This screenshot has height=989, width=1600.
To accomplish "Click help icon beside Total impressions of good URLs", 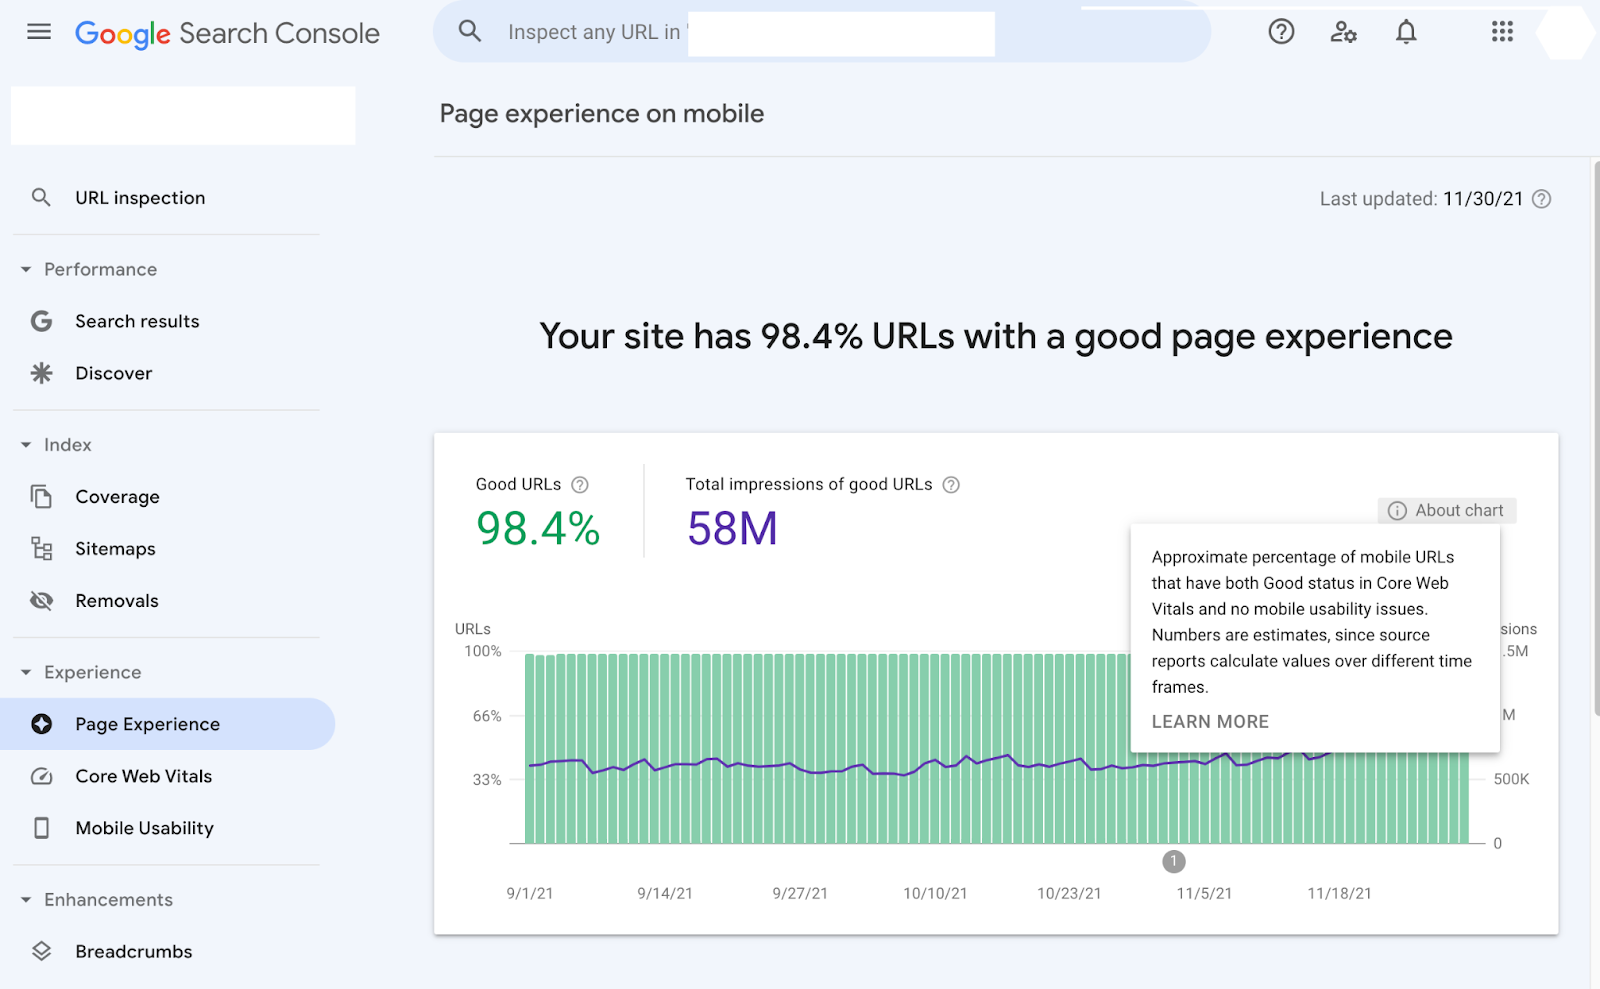I will (x=951, y=485).
